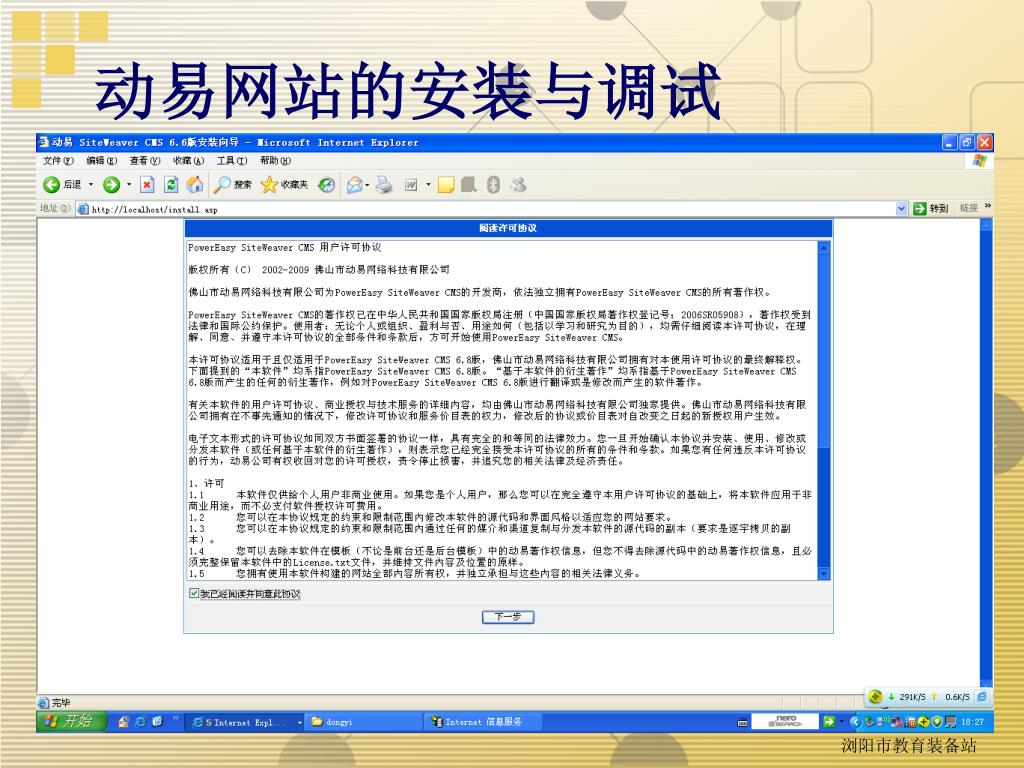Image resolution: width=1024 pixels, height=768 pixels.
Task: Click the green arrow Nero search button
Action: 829,722
